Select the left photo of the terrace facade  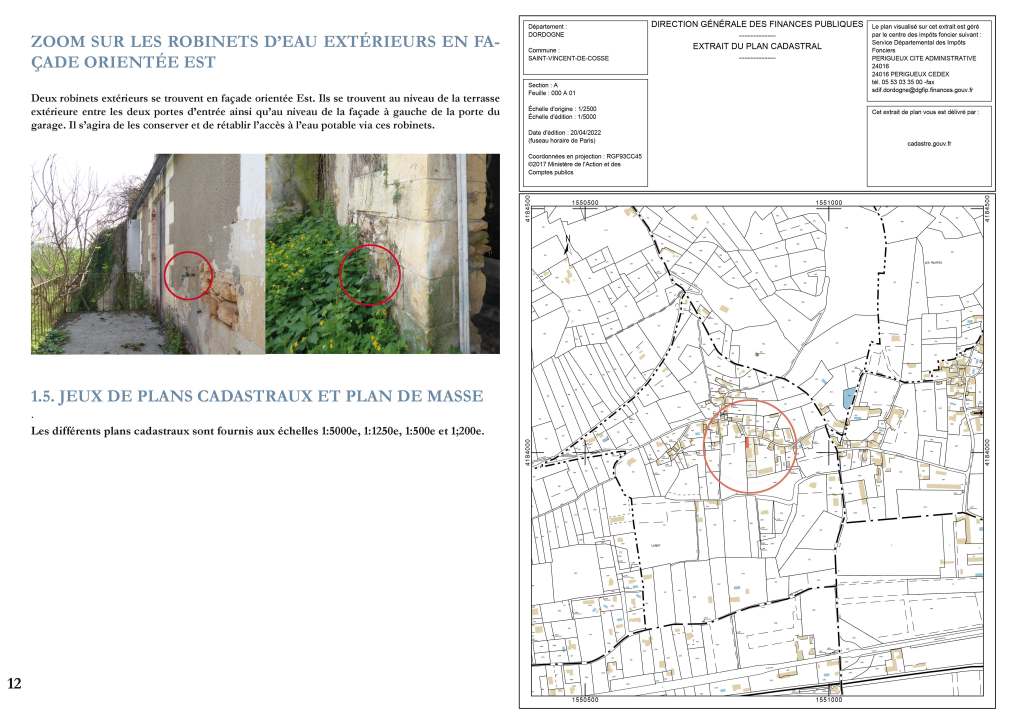coord(148,253)
